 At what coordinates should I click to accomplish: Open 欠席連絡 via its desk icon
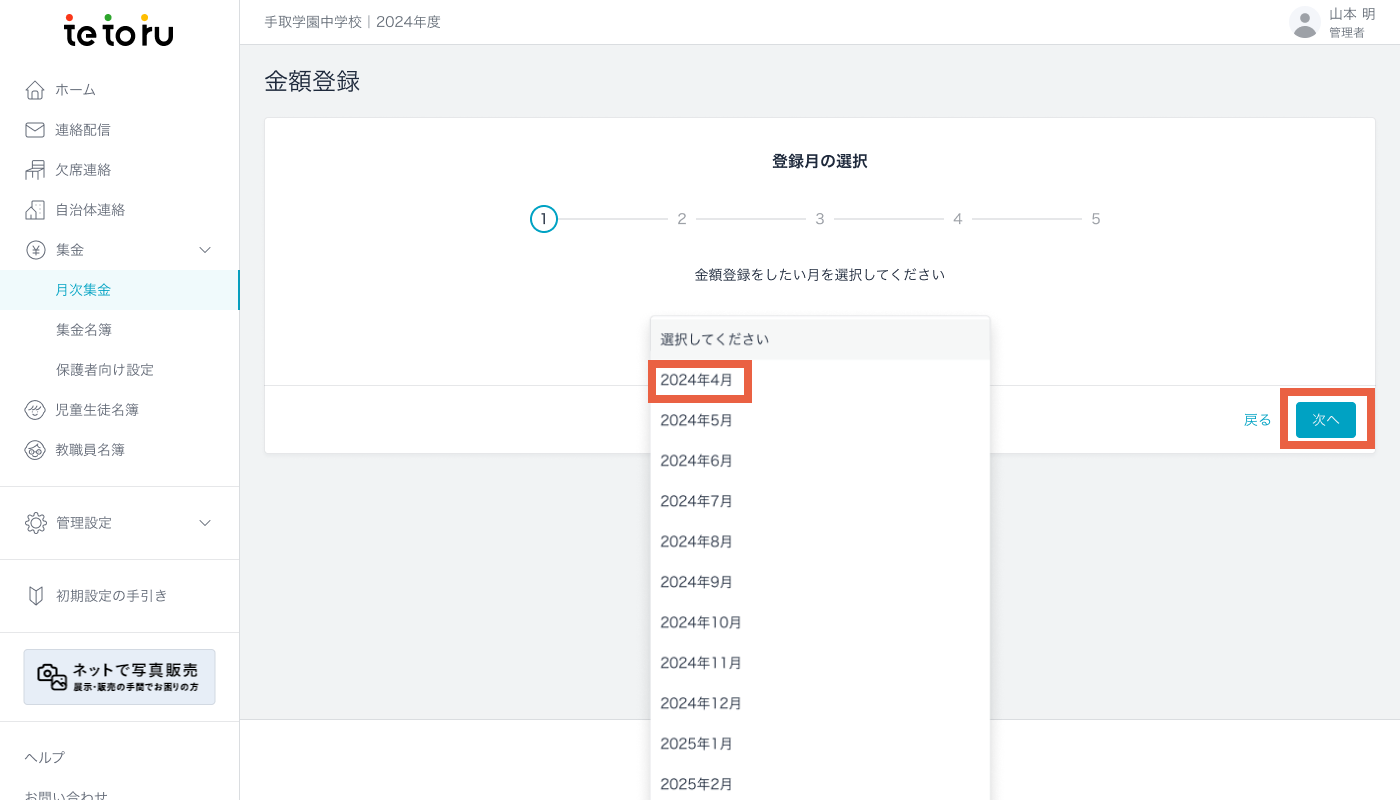(35, 170)
